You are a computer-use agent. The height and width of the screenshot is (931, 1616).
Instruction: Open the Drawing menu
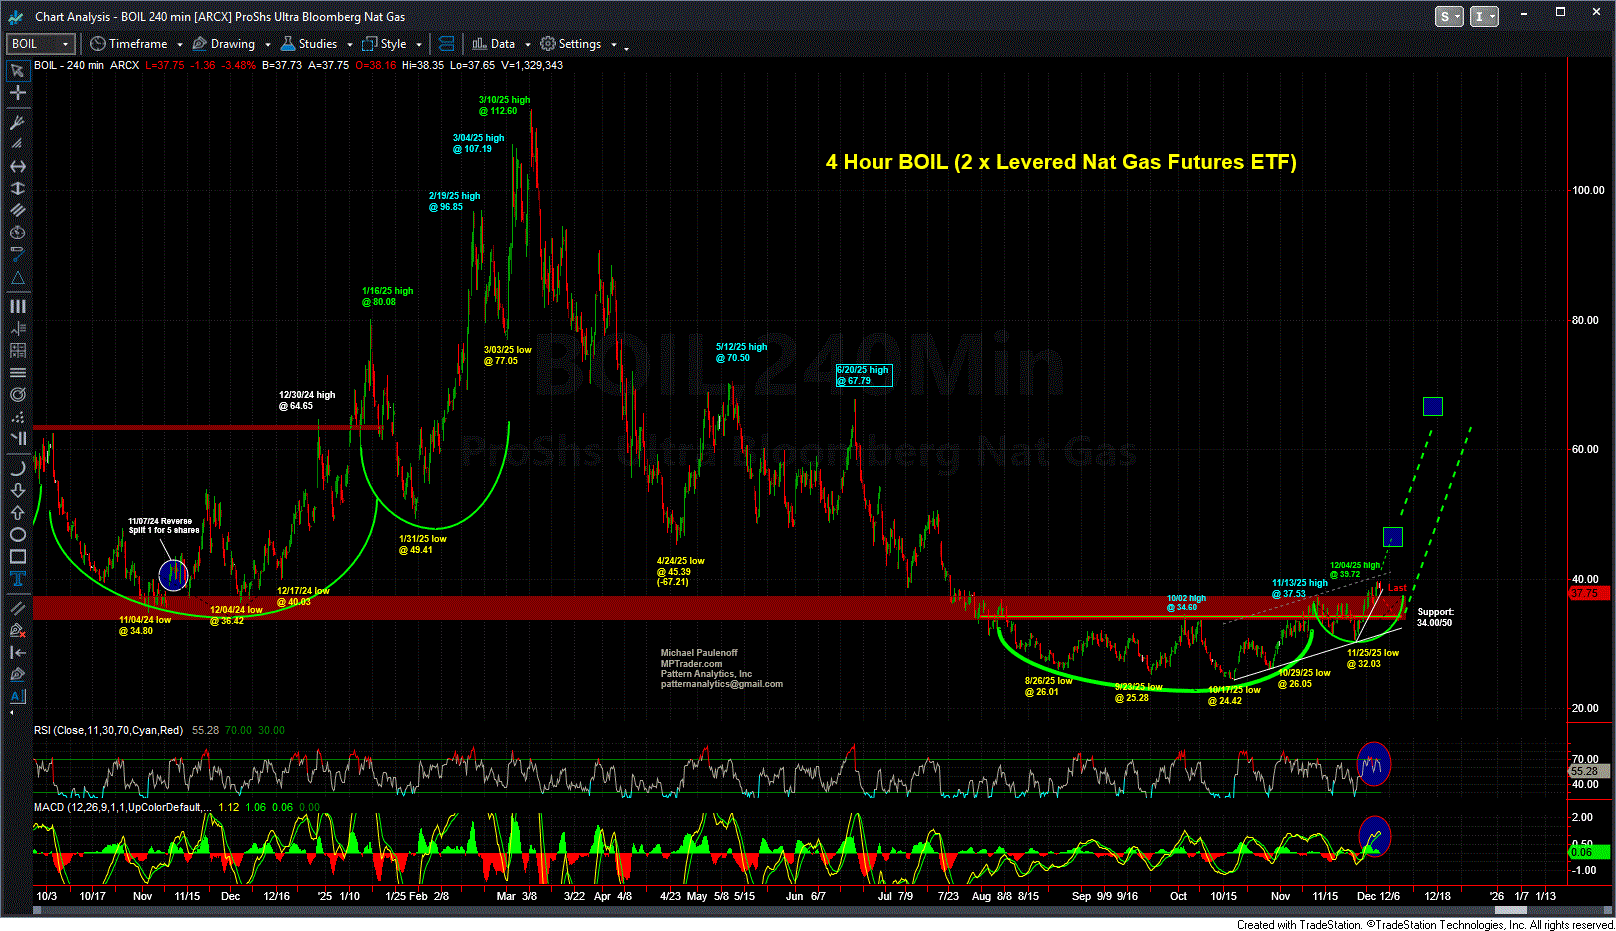[x=231, y=44]
